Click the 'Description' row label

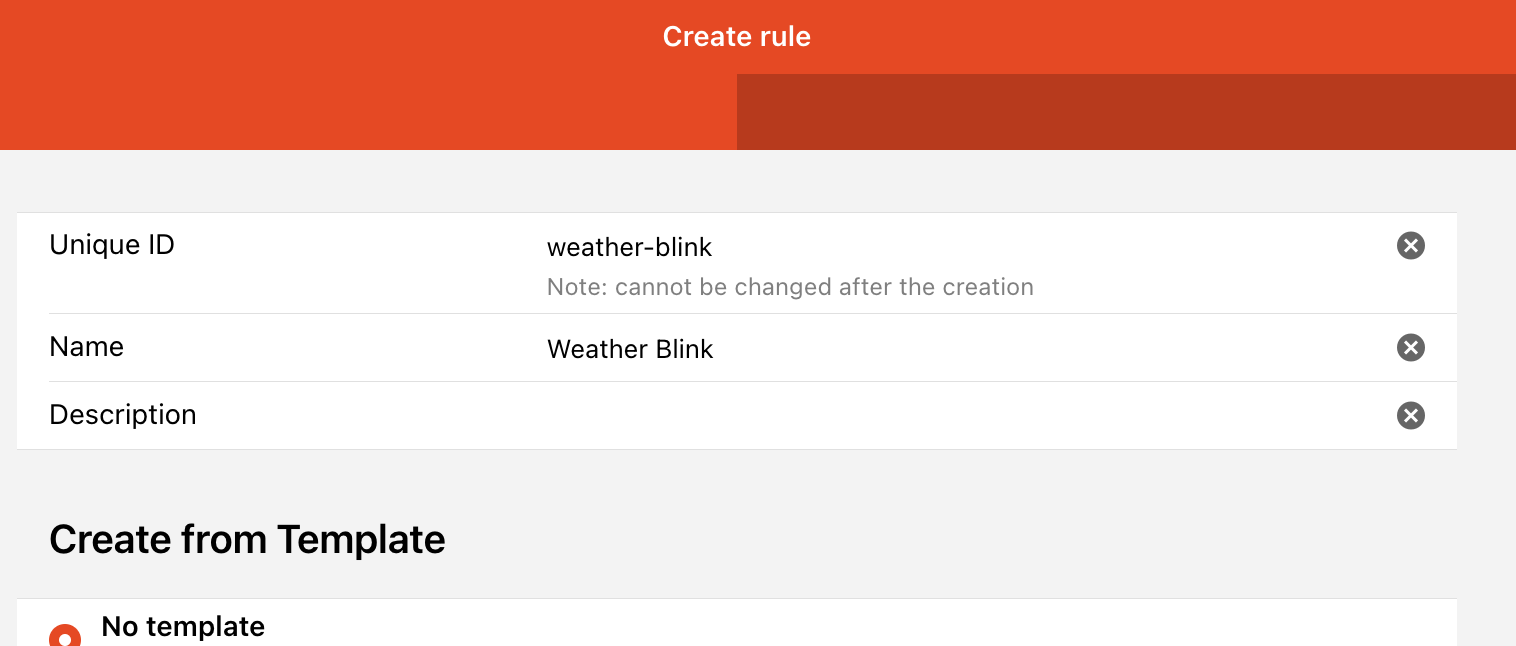[123, 415]
